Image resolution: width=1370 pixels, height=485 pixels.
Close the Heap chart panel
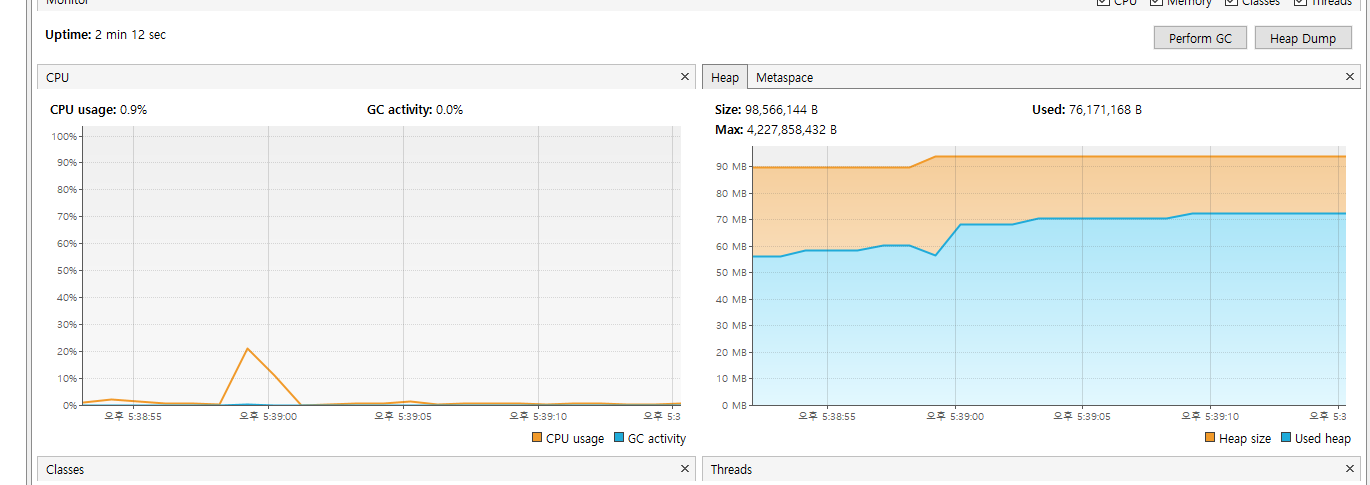[x=1351, y=77]
